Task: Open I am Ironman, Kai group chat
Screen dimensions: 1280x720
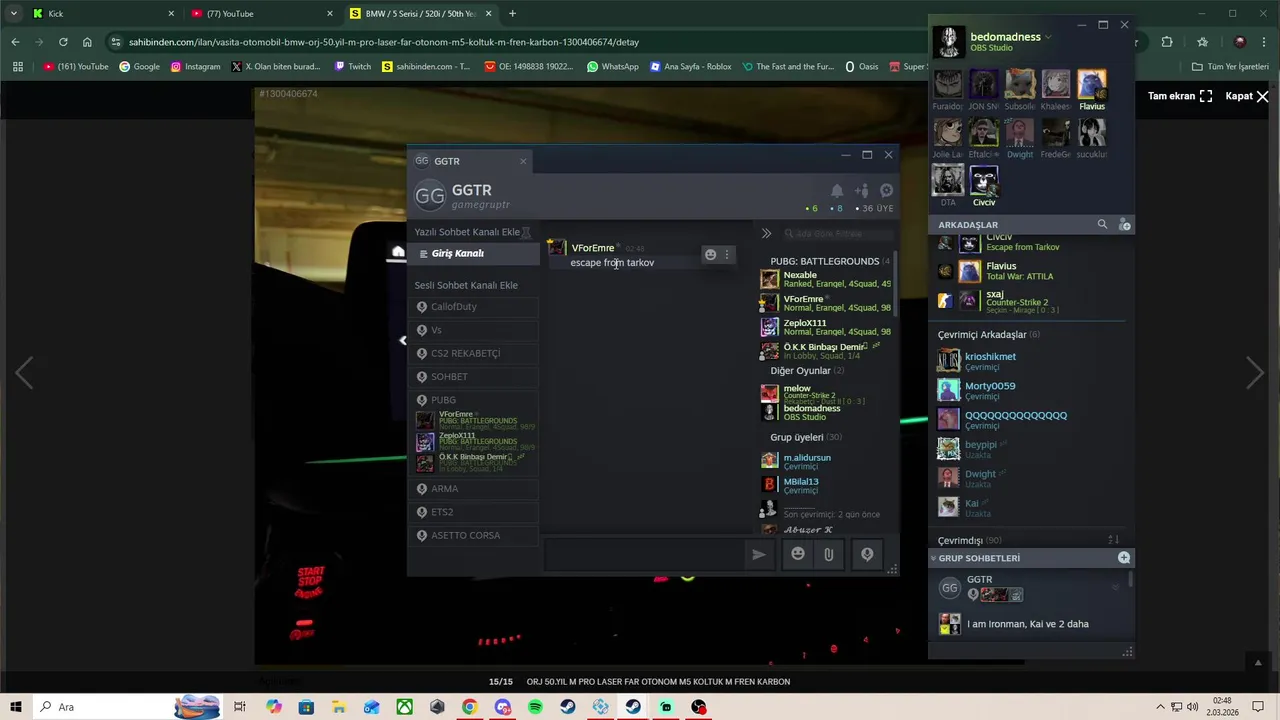Action: pyautogui.click(x=1028, y=624)
